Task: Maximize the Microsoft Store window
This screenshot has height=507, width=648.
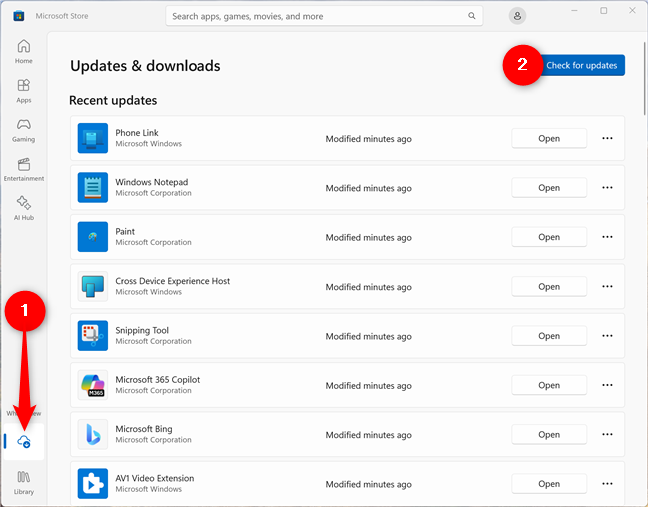Action: pos(603,10)
